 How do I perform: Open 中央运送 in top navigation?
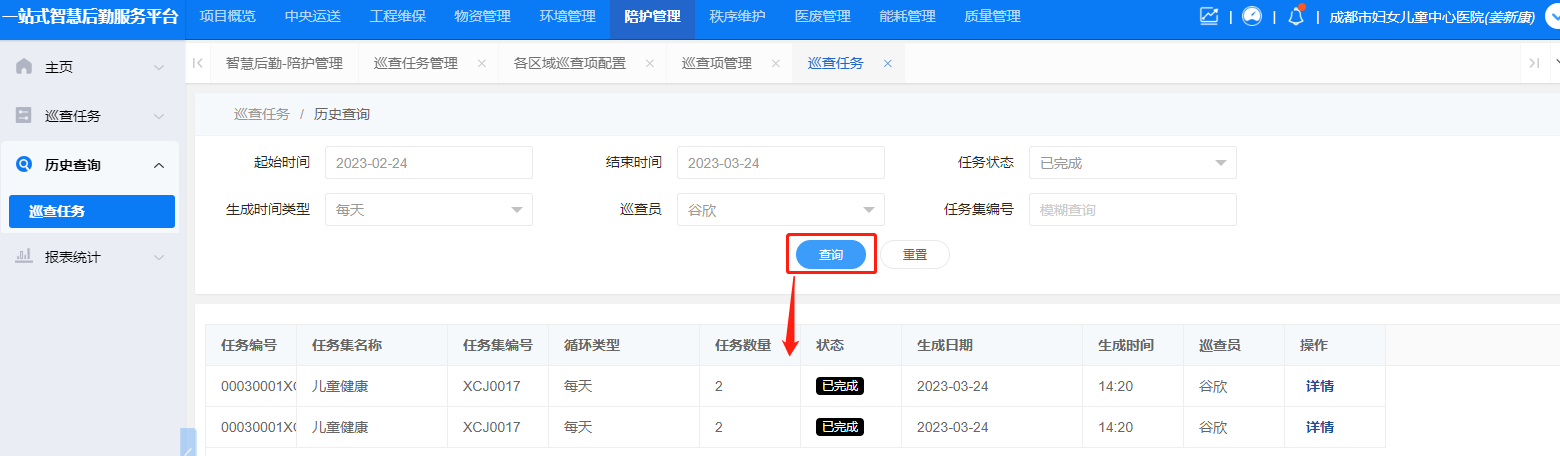312,16
